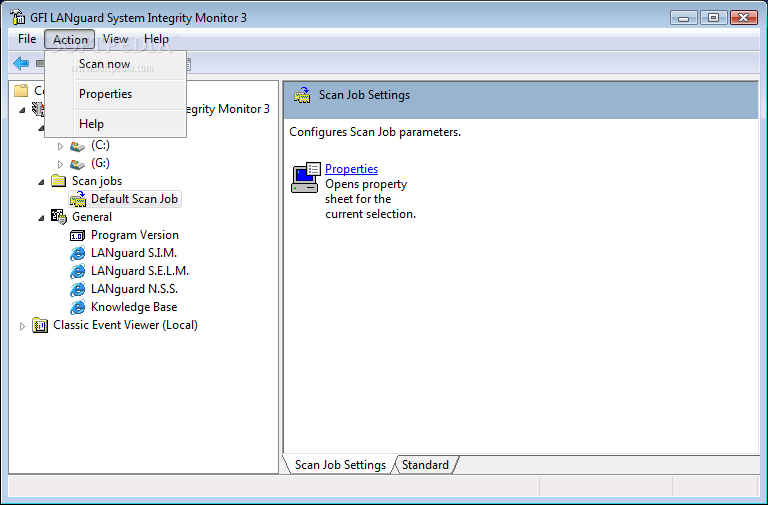
Task: Select the General tree label
Action: [92, 217]
